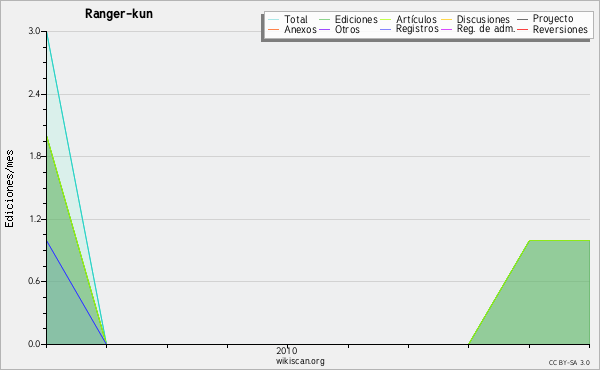
Task: Click the 2010 x-axis label
Action: 287,351
